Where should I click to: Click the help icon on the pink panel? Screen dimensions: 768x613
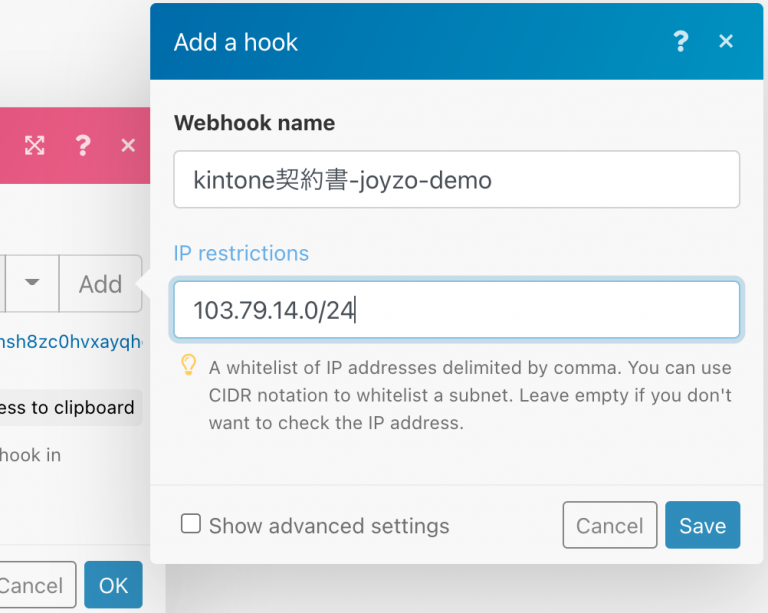coord(83,146)
